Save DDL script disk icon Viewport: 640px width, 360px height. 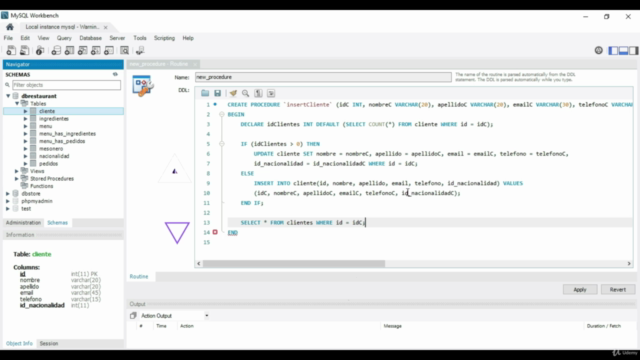[x=218, y=93]
